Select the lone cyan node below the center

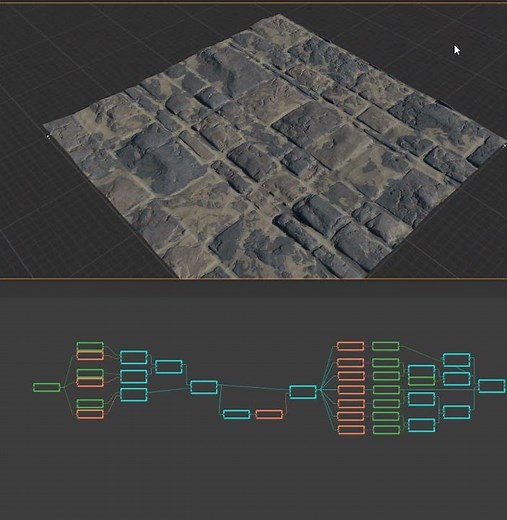pyautogui.click(x=236, y=415)
